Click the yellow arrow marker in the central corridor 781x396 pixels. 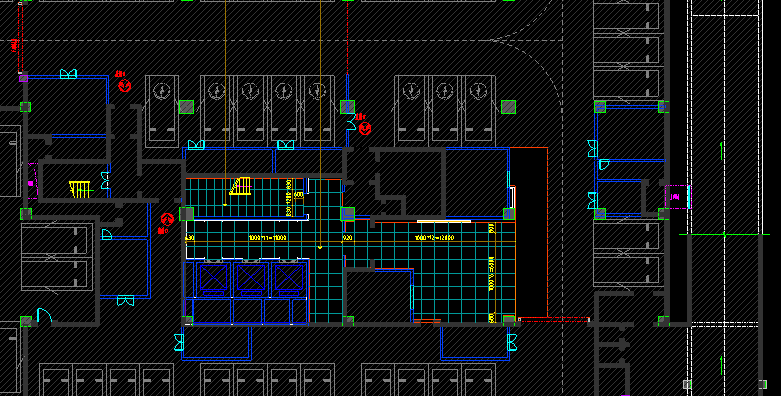320,246
